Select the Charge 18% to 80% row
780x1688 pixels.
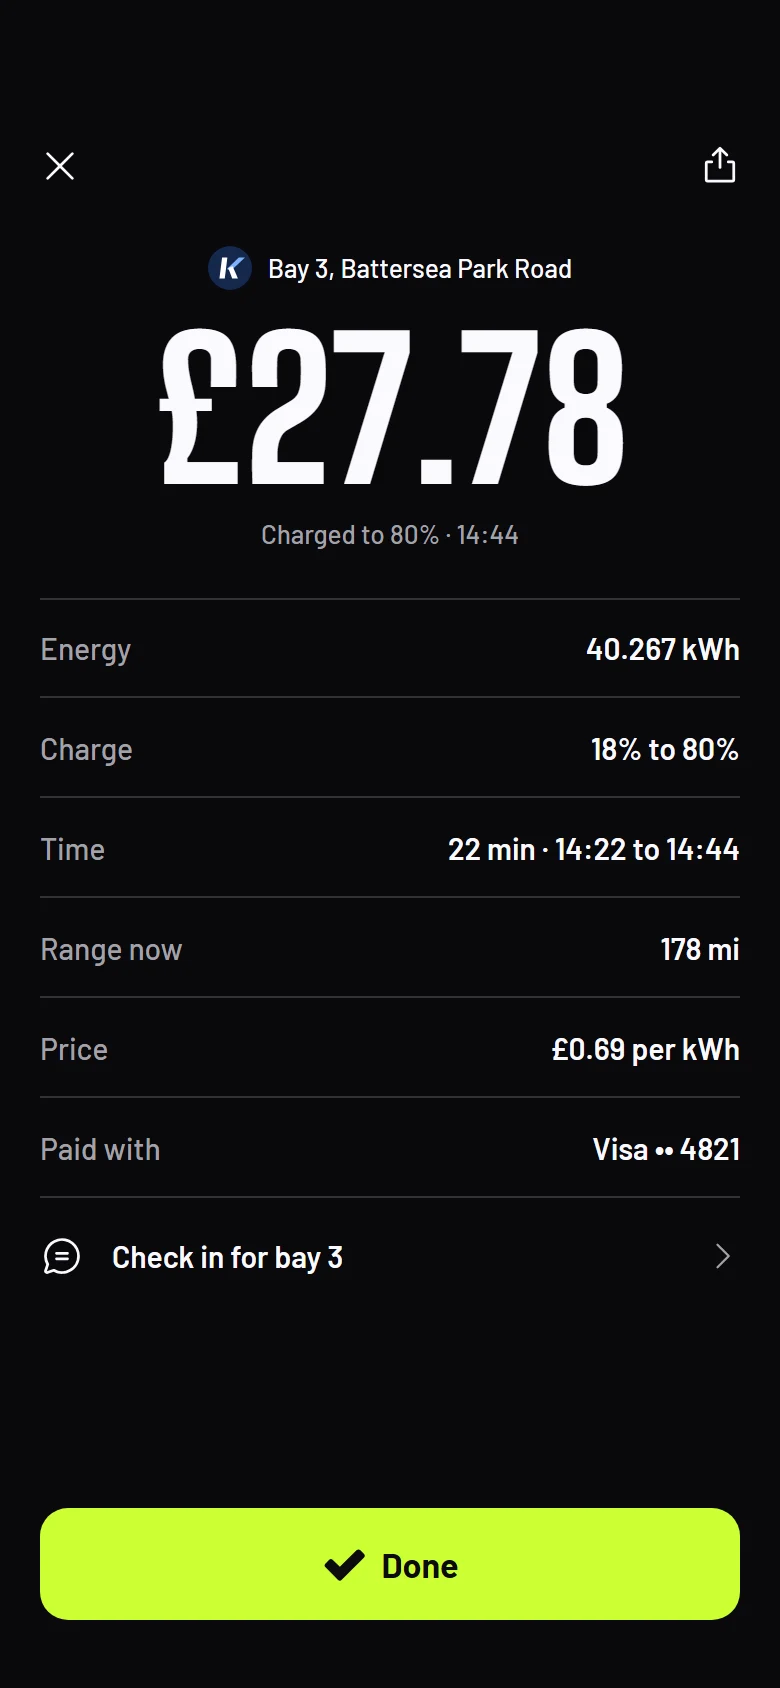click(x=390, y=749)
